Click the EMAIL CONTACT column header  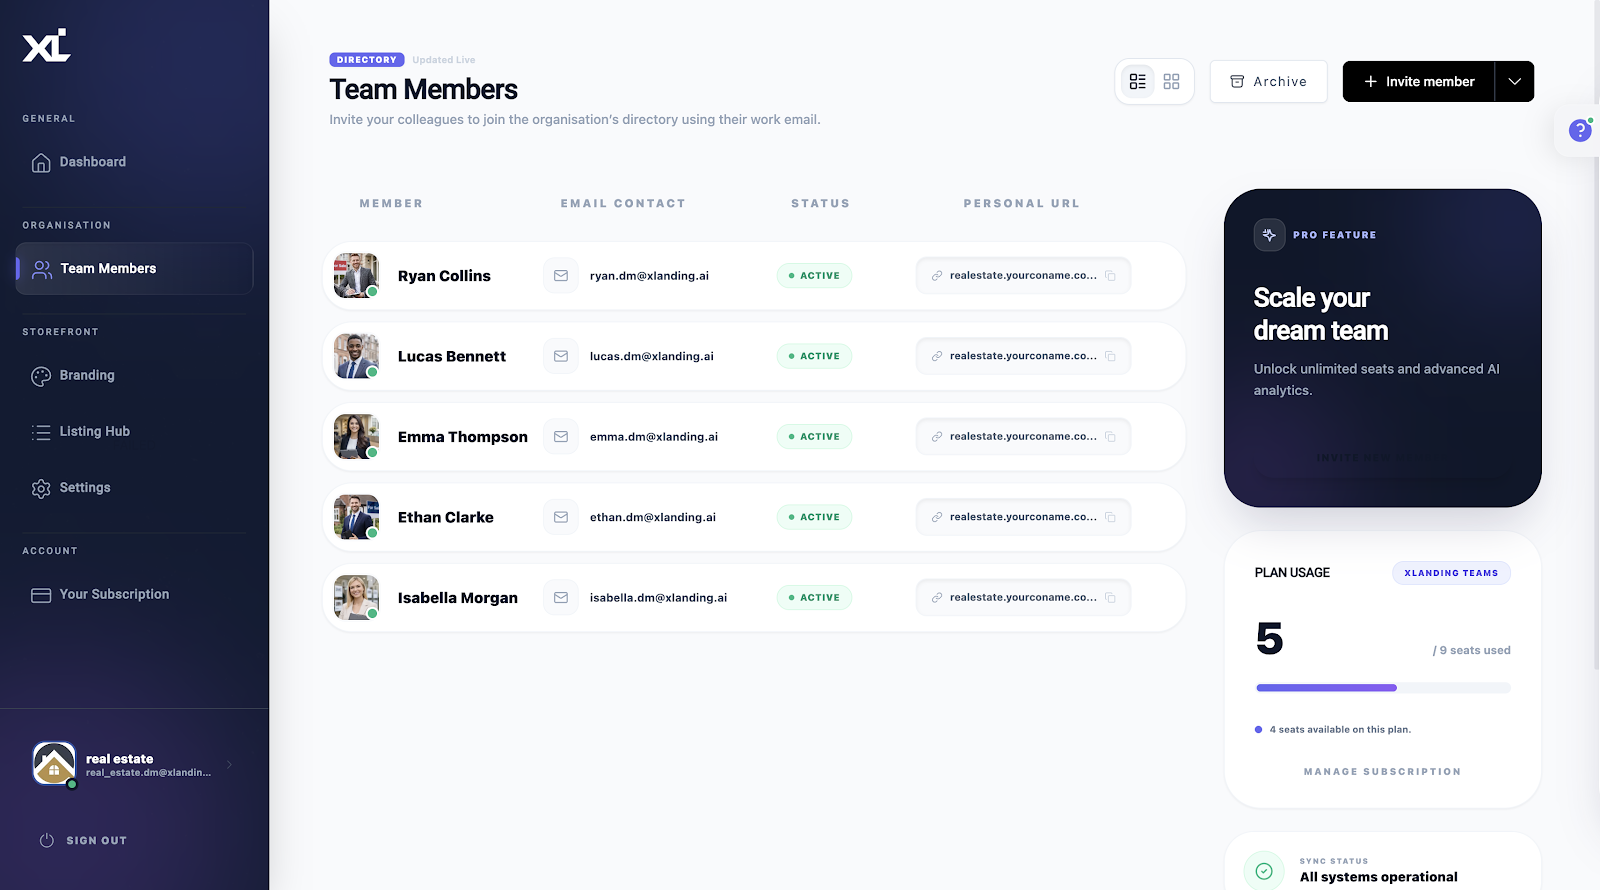coord(623,204)
